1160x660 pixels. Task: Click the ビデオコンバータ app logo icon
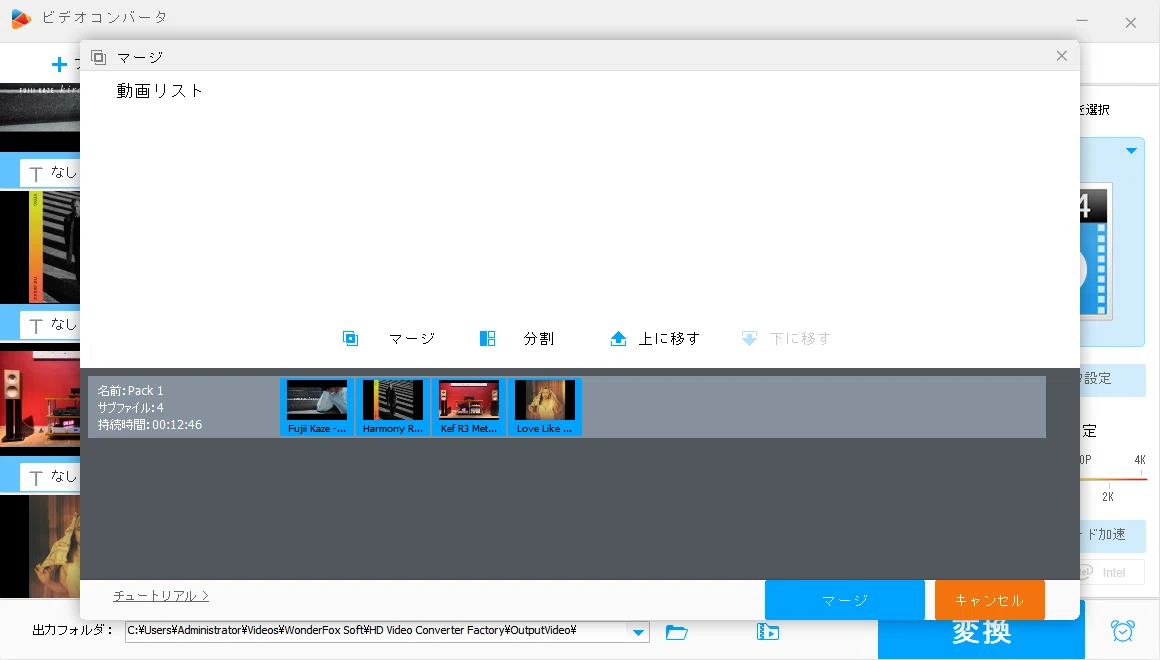tap(21, 18)
